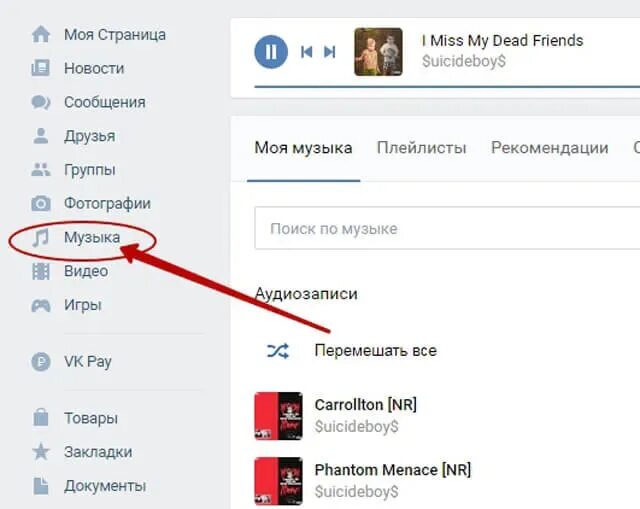Screen dimensions: 640x509
Task: Switch to the Плейлисты tab
Action: 421,148
